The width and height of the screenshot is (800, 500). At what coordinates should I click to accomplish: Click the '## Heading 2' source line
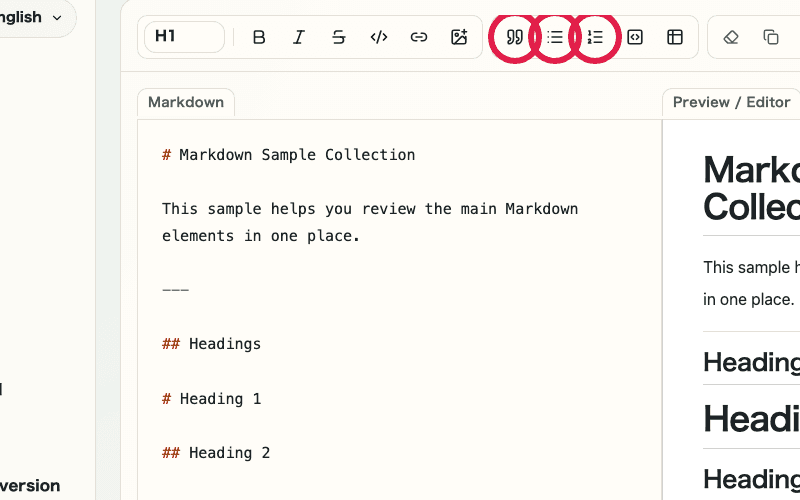pos(216,453)
